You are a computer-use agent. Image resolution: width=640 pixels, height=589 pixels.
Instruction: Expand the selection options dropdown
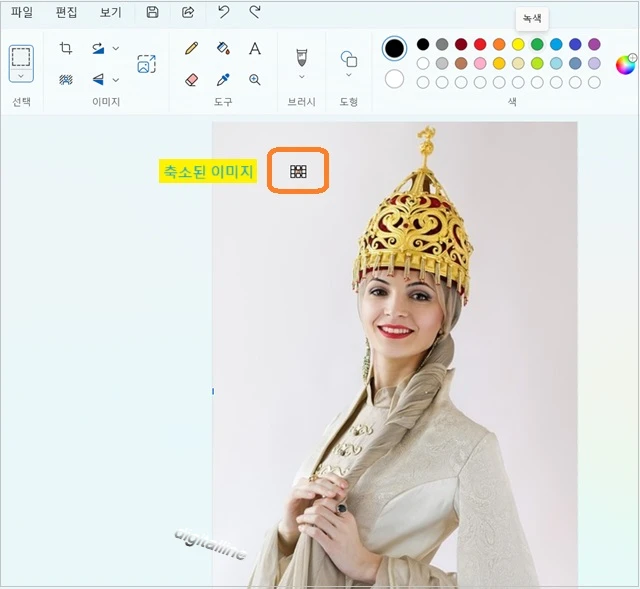(x=21, y=76)
